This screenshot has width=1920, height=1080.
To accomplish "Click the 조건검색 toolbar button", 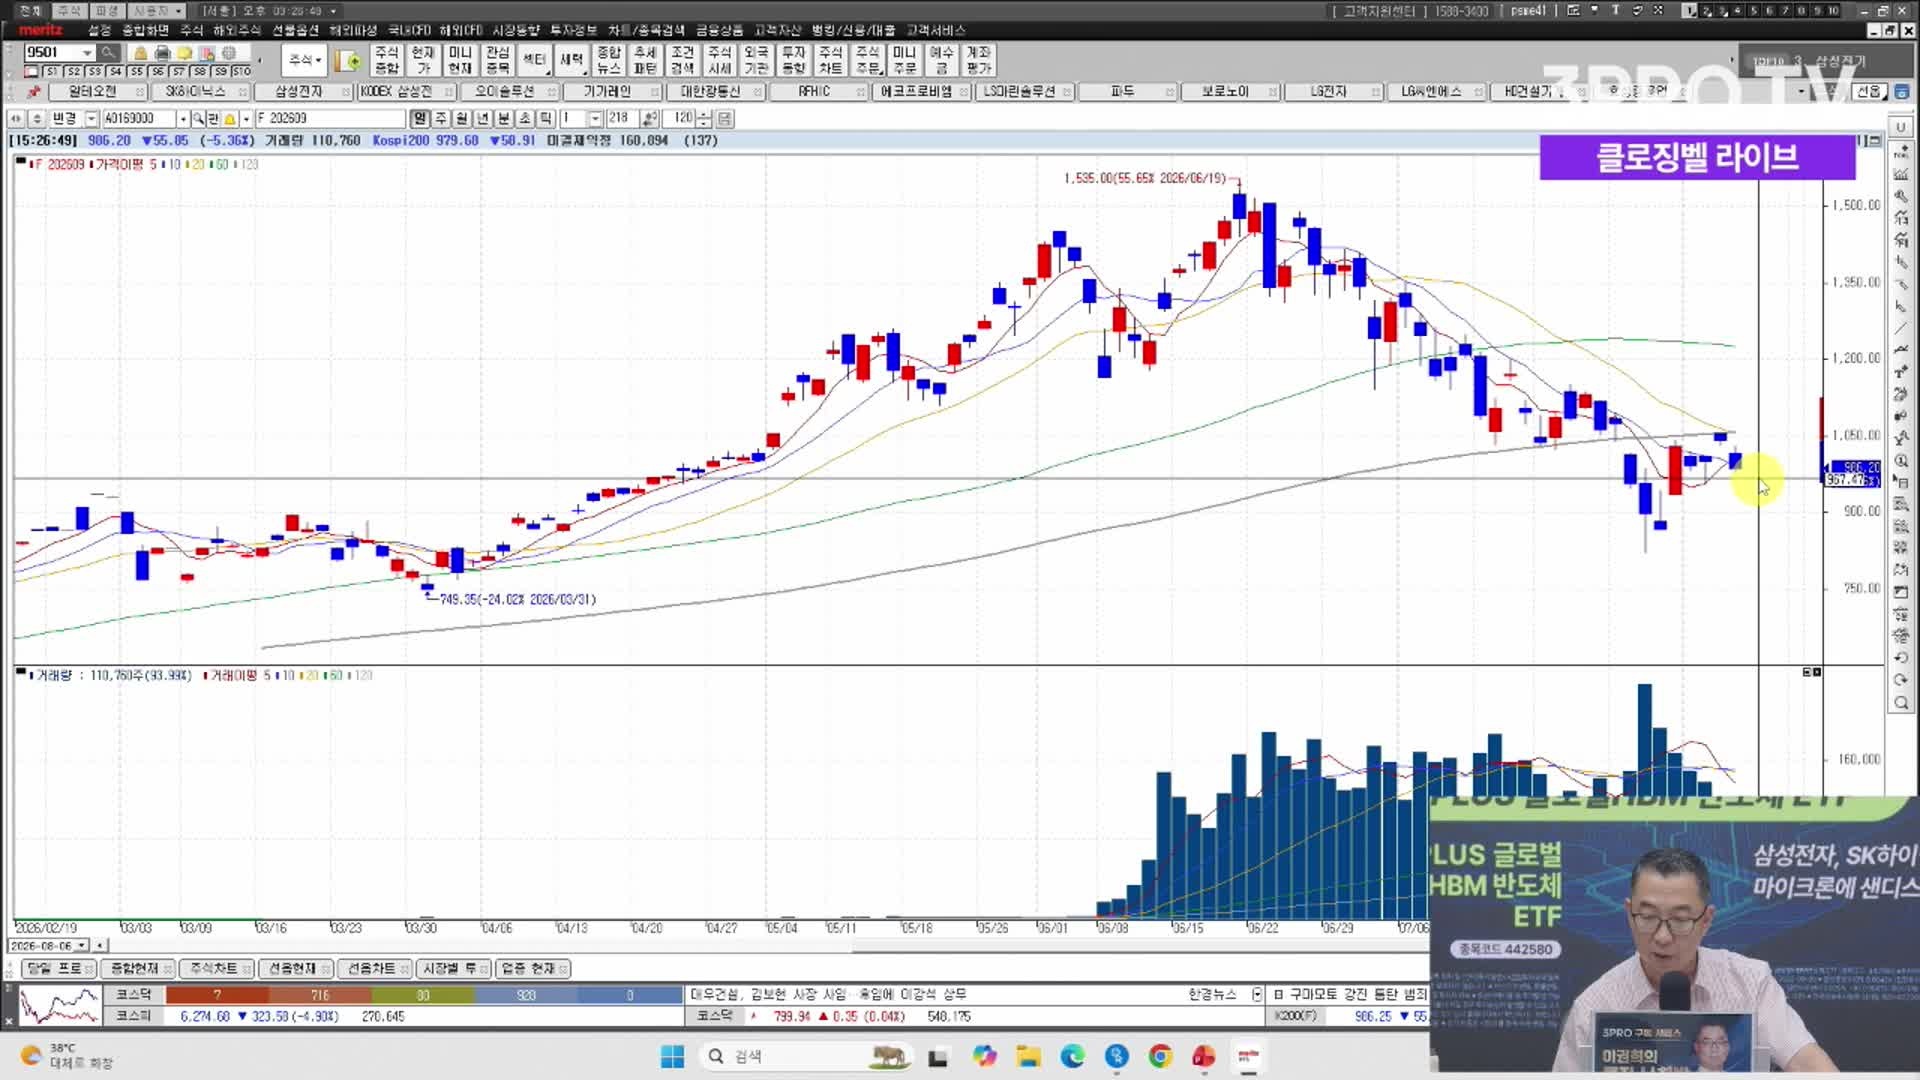I will coord(682,60).
